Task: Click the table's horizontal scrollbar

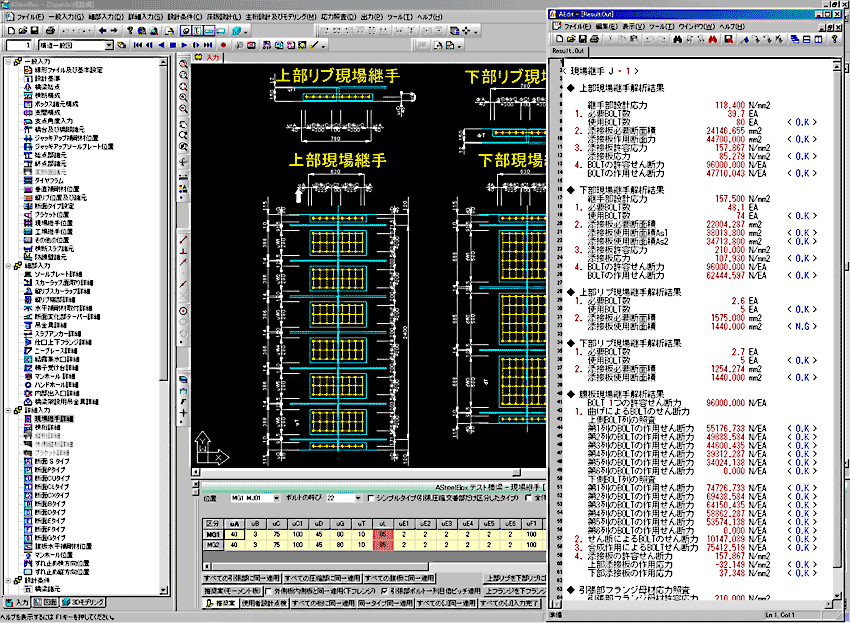Action: pyautogui.click(x=374, y=567)
